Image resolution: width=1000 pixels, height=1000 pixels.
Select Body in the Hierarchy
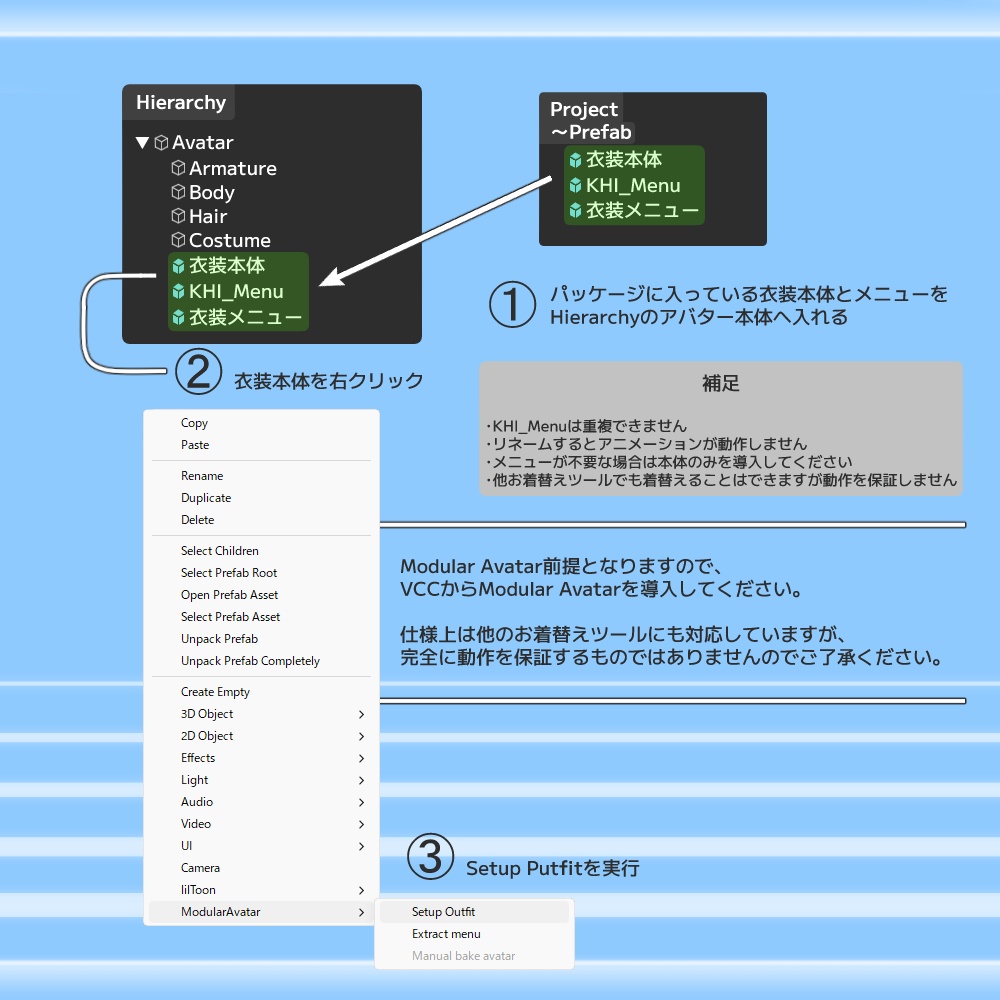coord(212,192)
